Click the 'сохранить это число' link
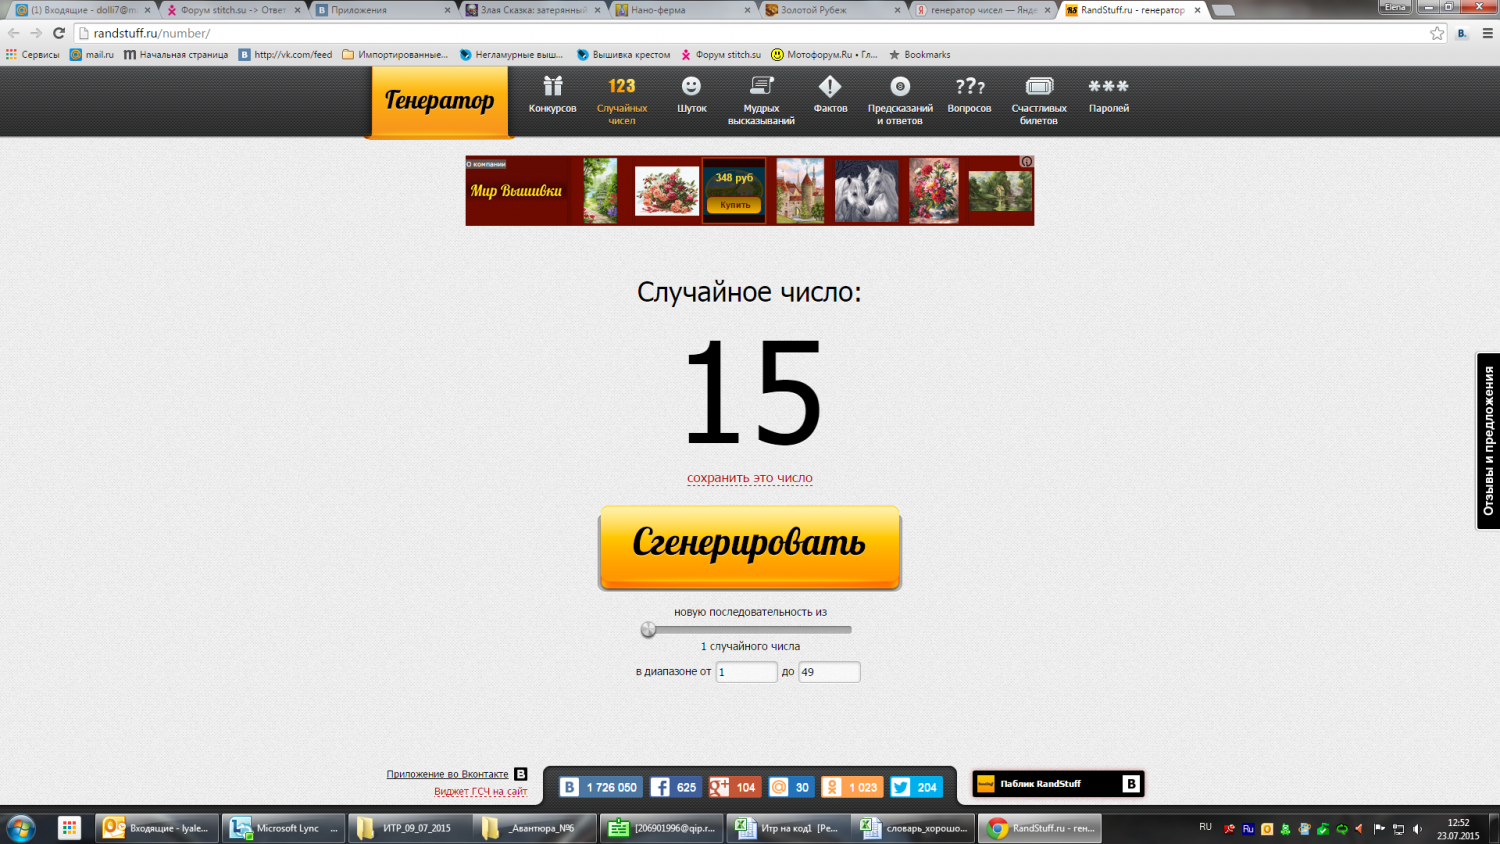 coord(749,478)
